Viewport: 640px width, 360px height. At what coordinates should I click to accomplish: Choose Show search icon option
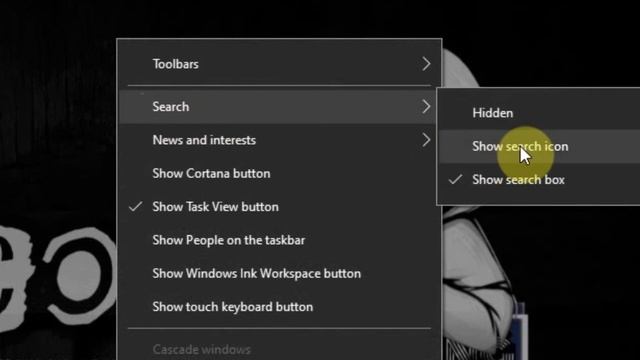click(539, 147)
